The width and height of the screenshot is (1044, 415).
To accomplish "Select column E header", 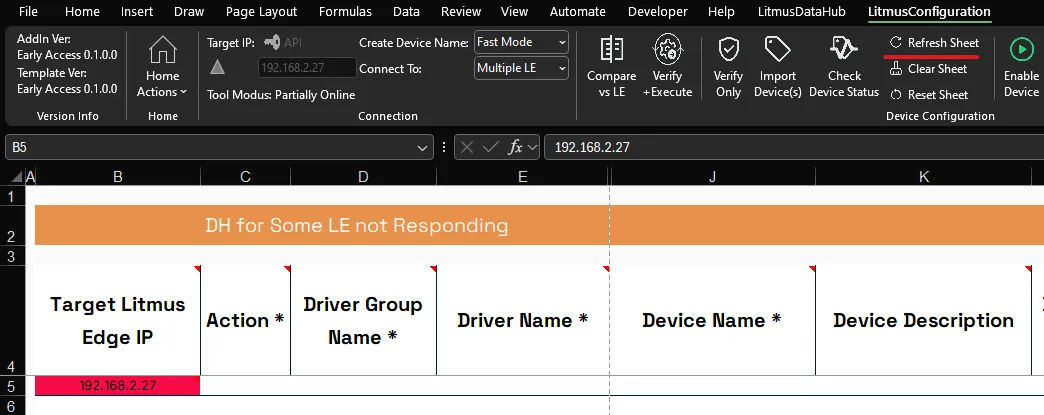I will (x=523, y=177).
